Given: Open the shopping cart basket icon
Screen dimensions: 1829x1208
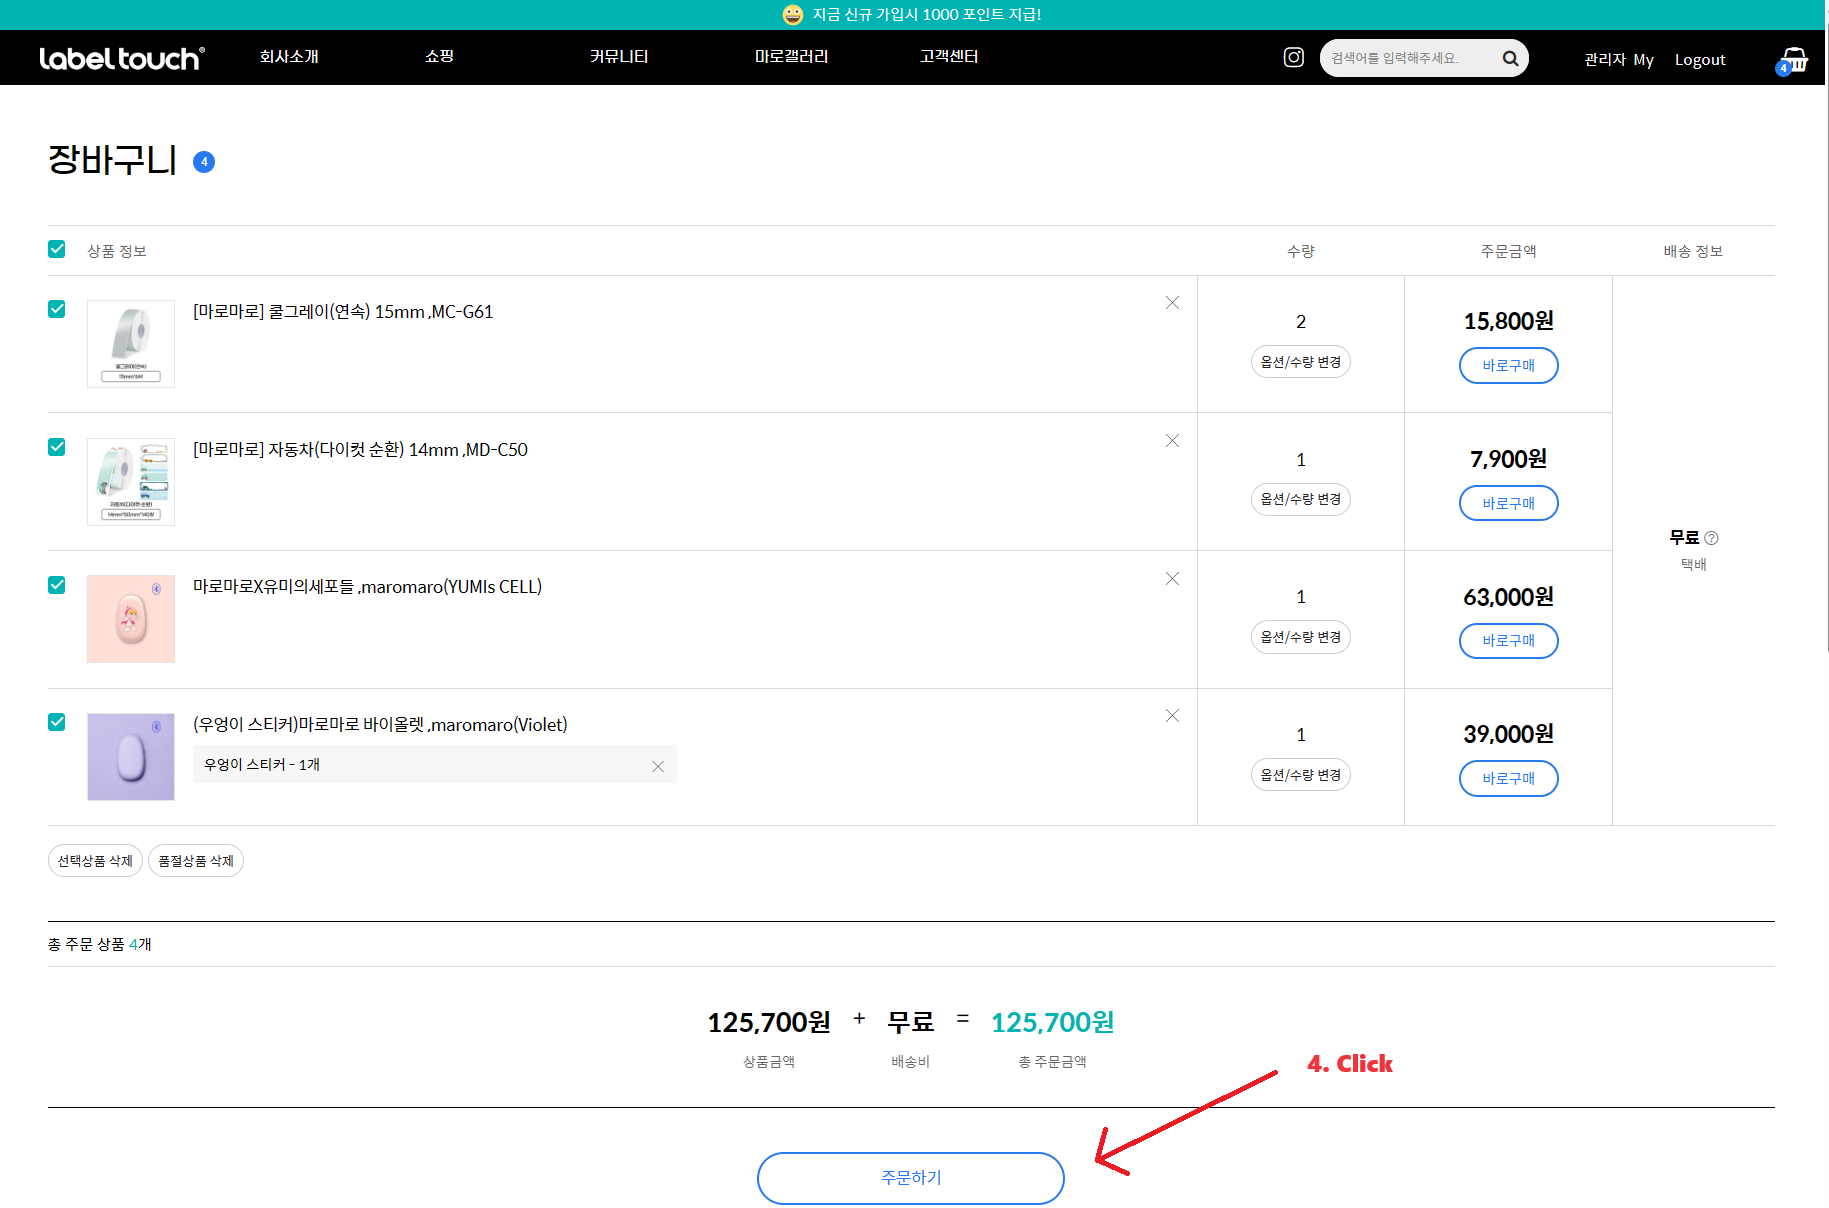Looking at the screenshot, I should [1794, 60].
